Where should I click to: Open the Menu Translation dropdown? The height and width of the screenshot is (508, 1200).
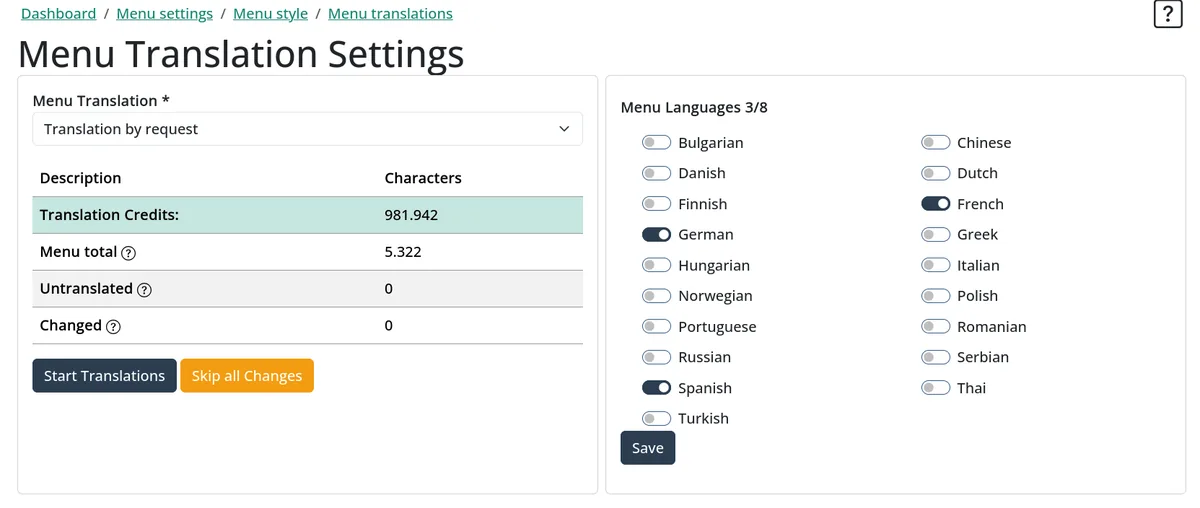[x=307, y=129]
